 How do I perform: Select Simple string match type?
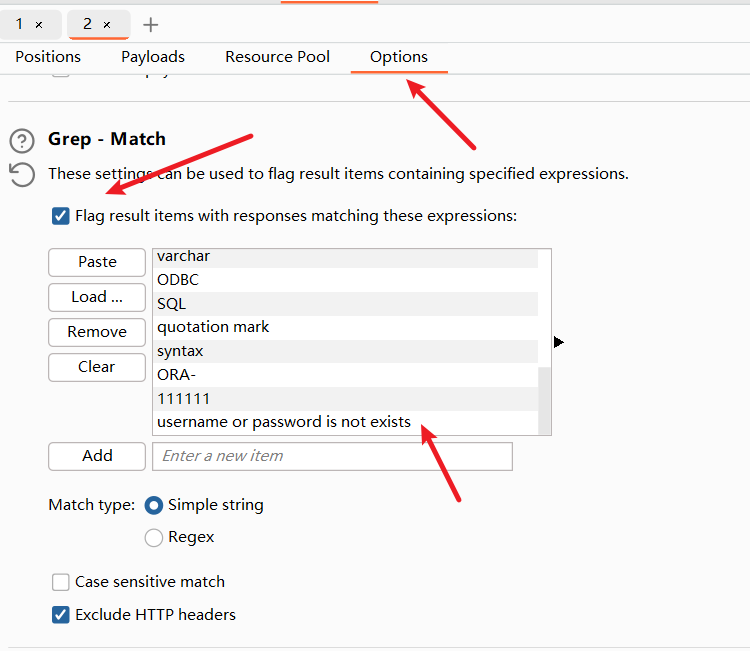pos(154,505)
